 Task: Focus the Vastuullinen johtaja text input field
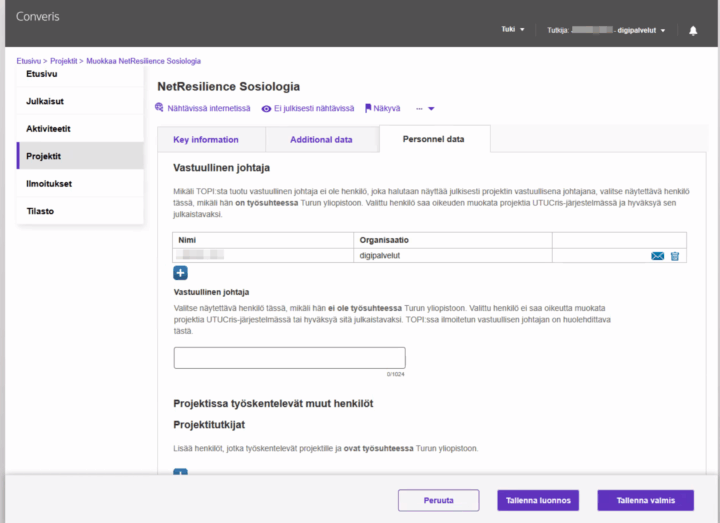[x=289, y=358]
